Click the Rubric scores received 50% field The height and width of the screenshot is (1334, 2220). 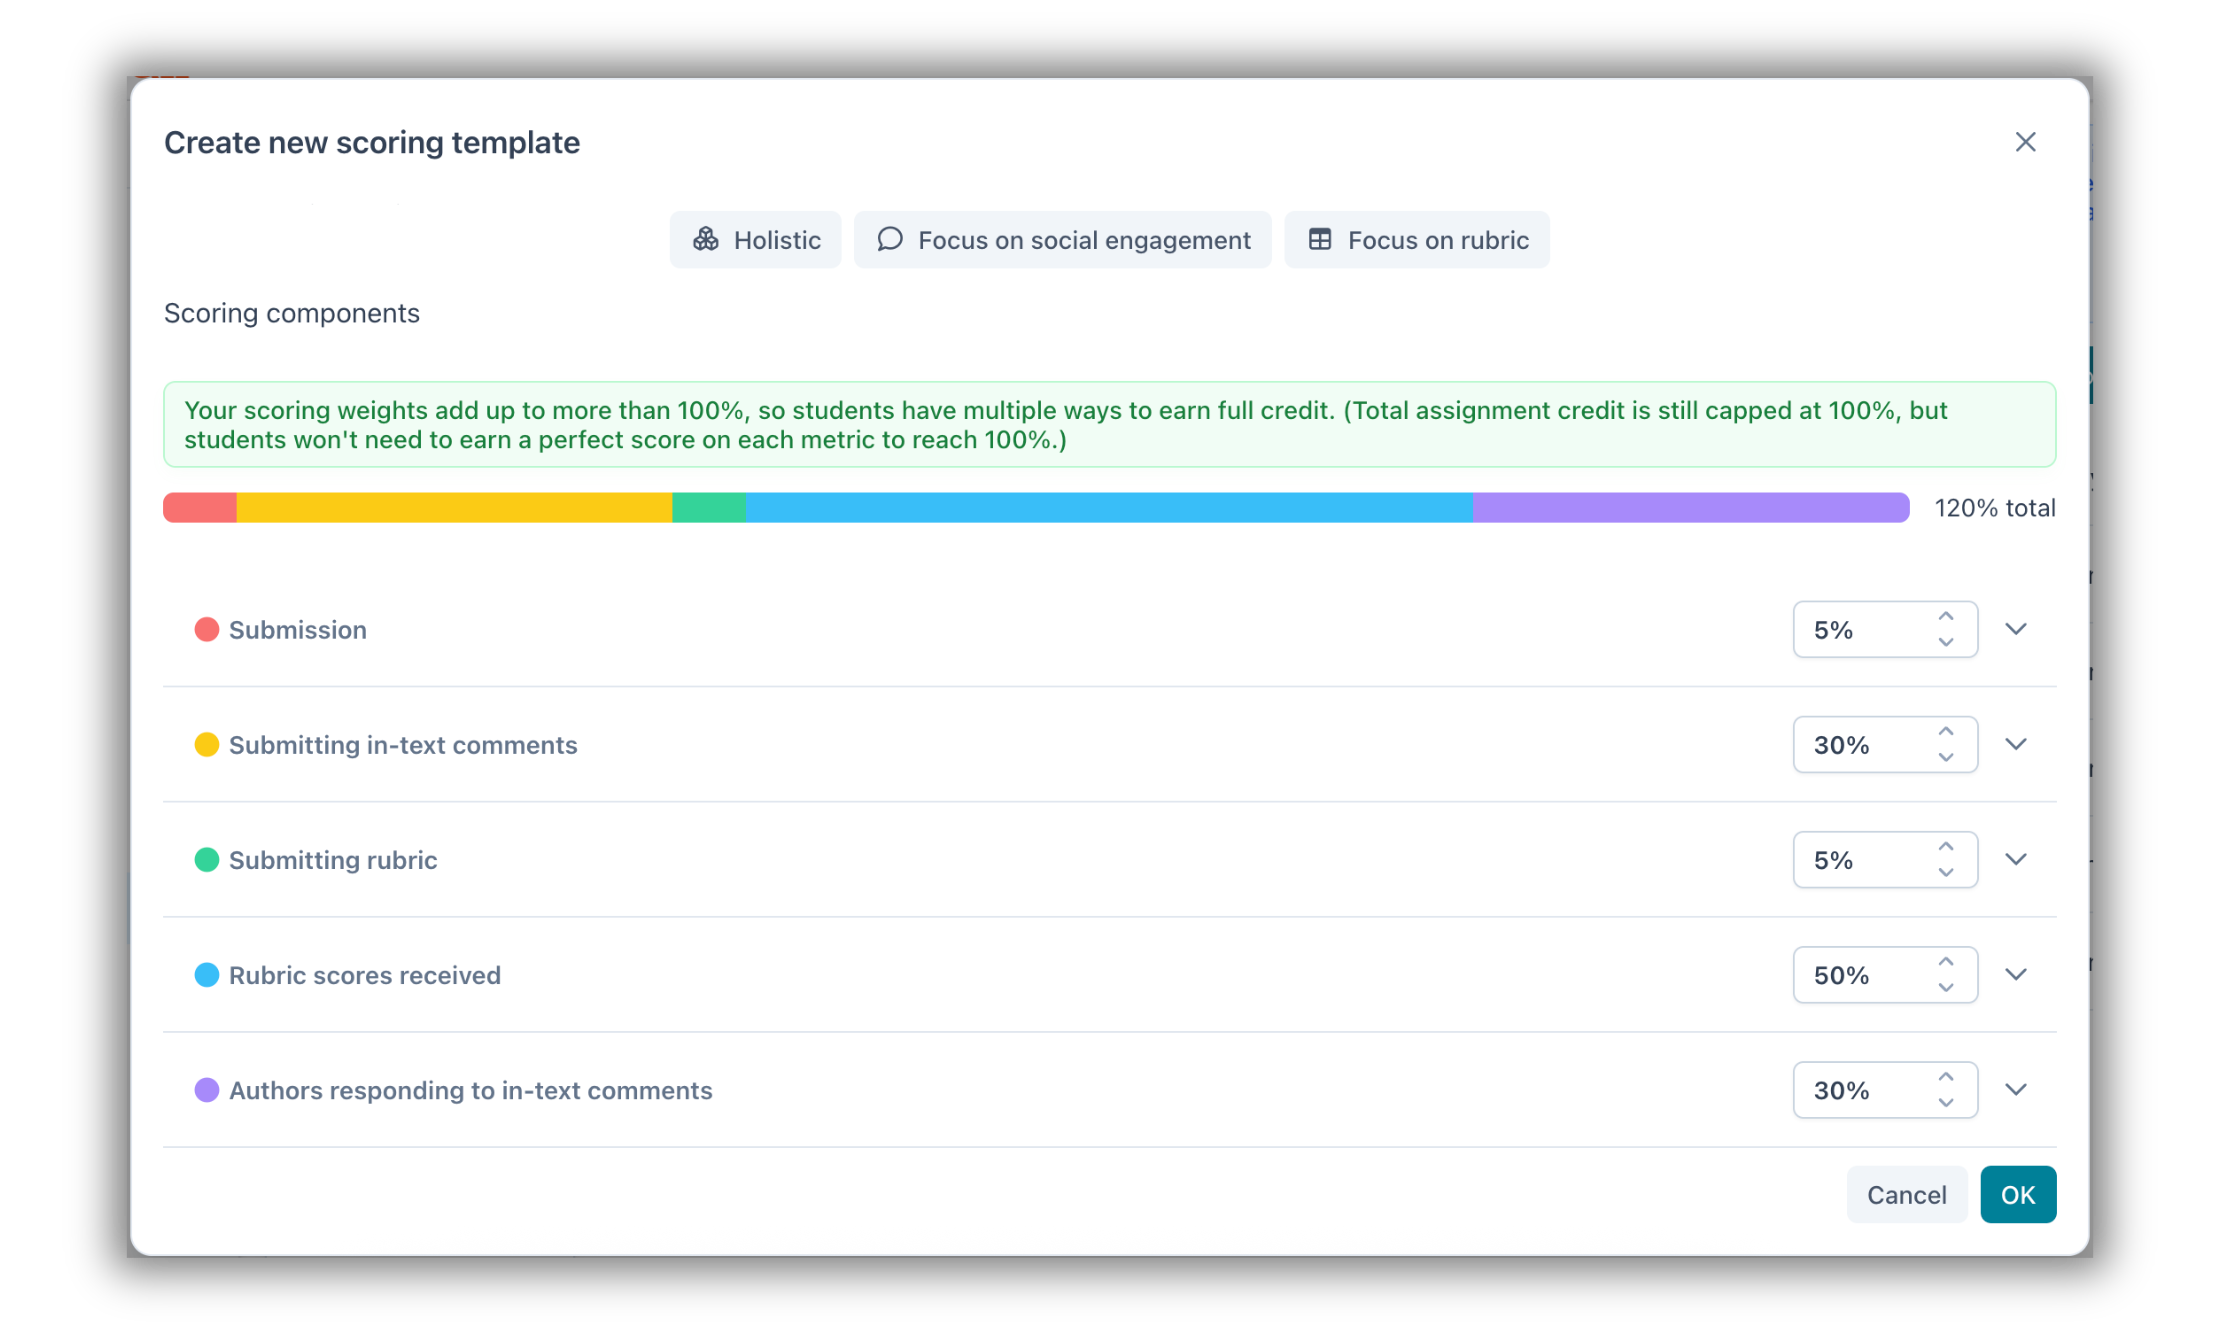point(1860,975)
